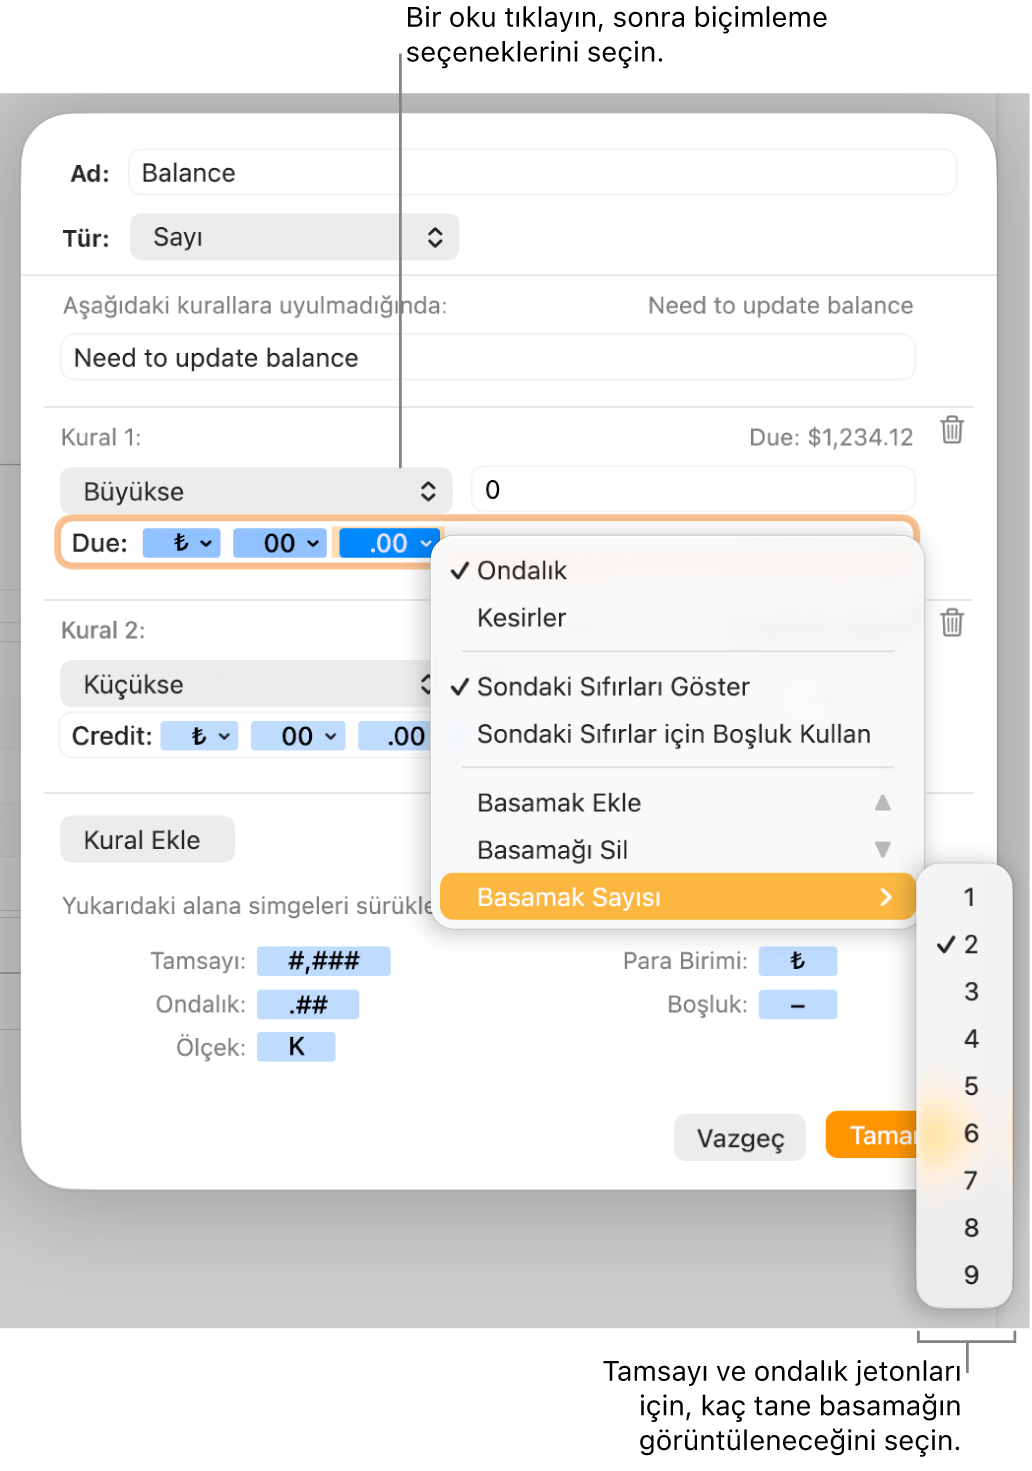1032x1471 pixels.
Task: Open the Küçükse condition dropdown
Action: (x=246, y=684)
